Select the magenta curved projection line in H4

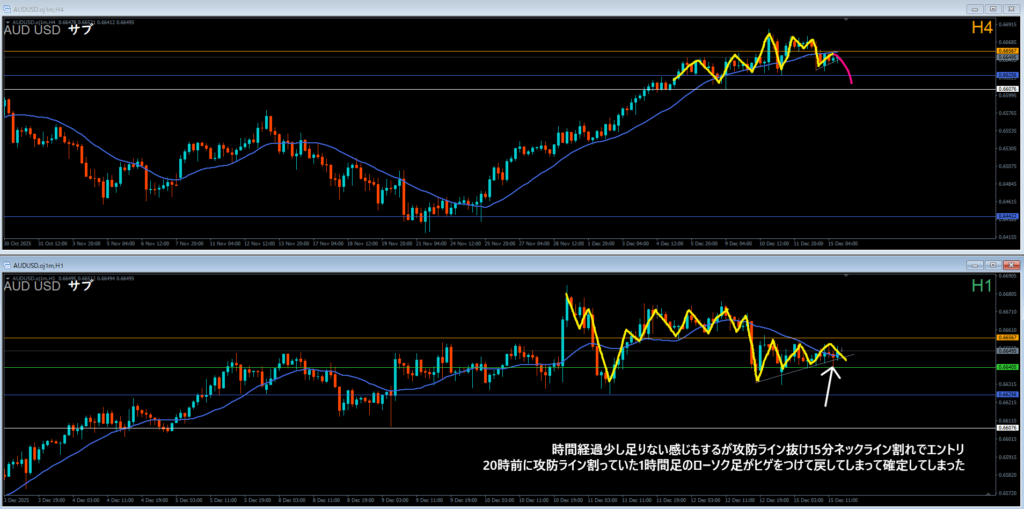click(x=846, y=68)
